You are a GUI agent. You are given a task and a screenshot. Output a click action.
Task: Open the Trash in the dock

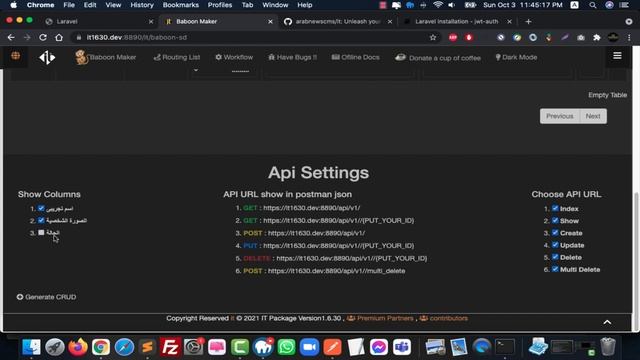[x=608, y=347]
